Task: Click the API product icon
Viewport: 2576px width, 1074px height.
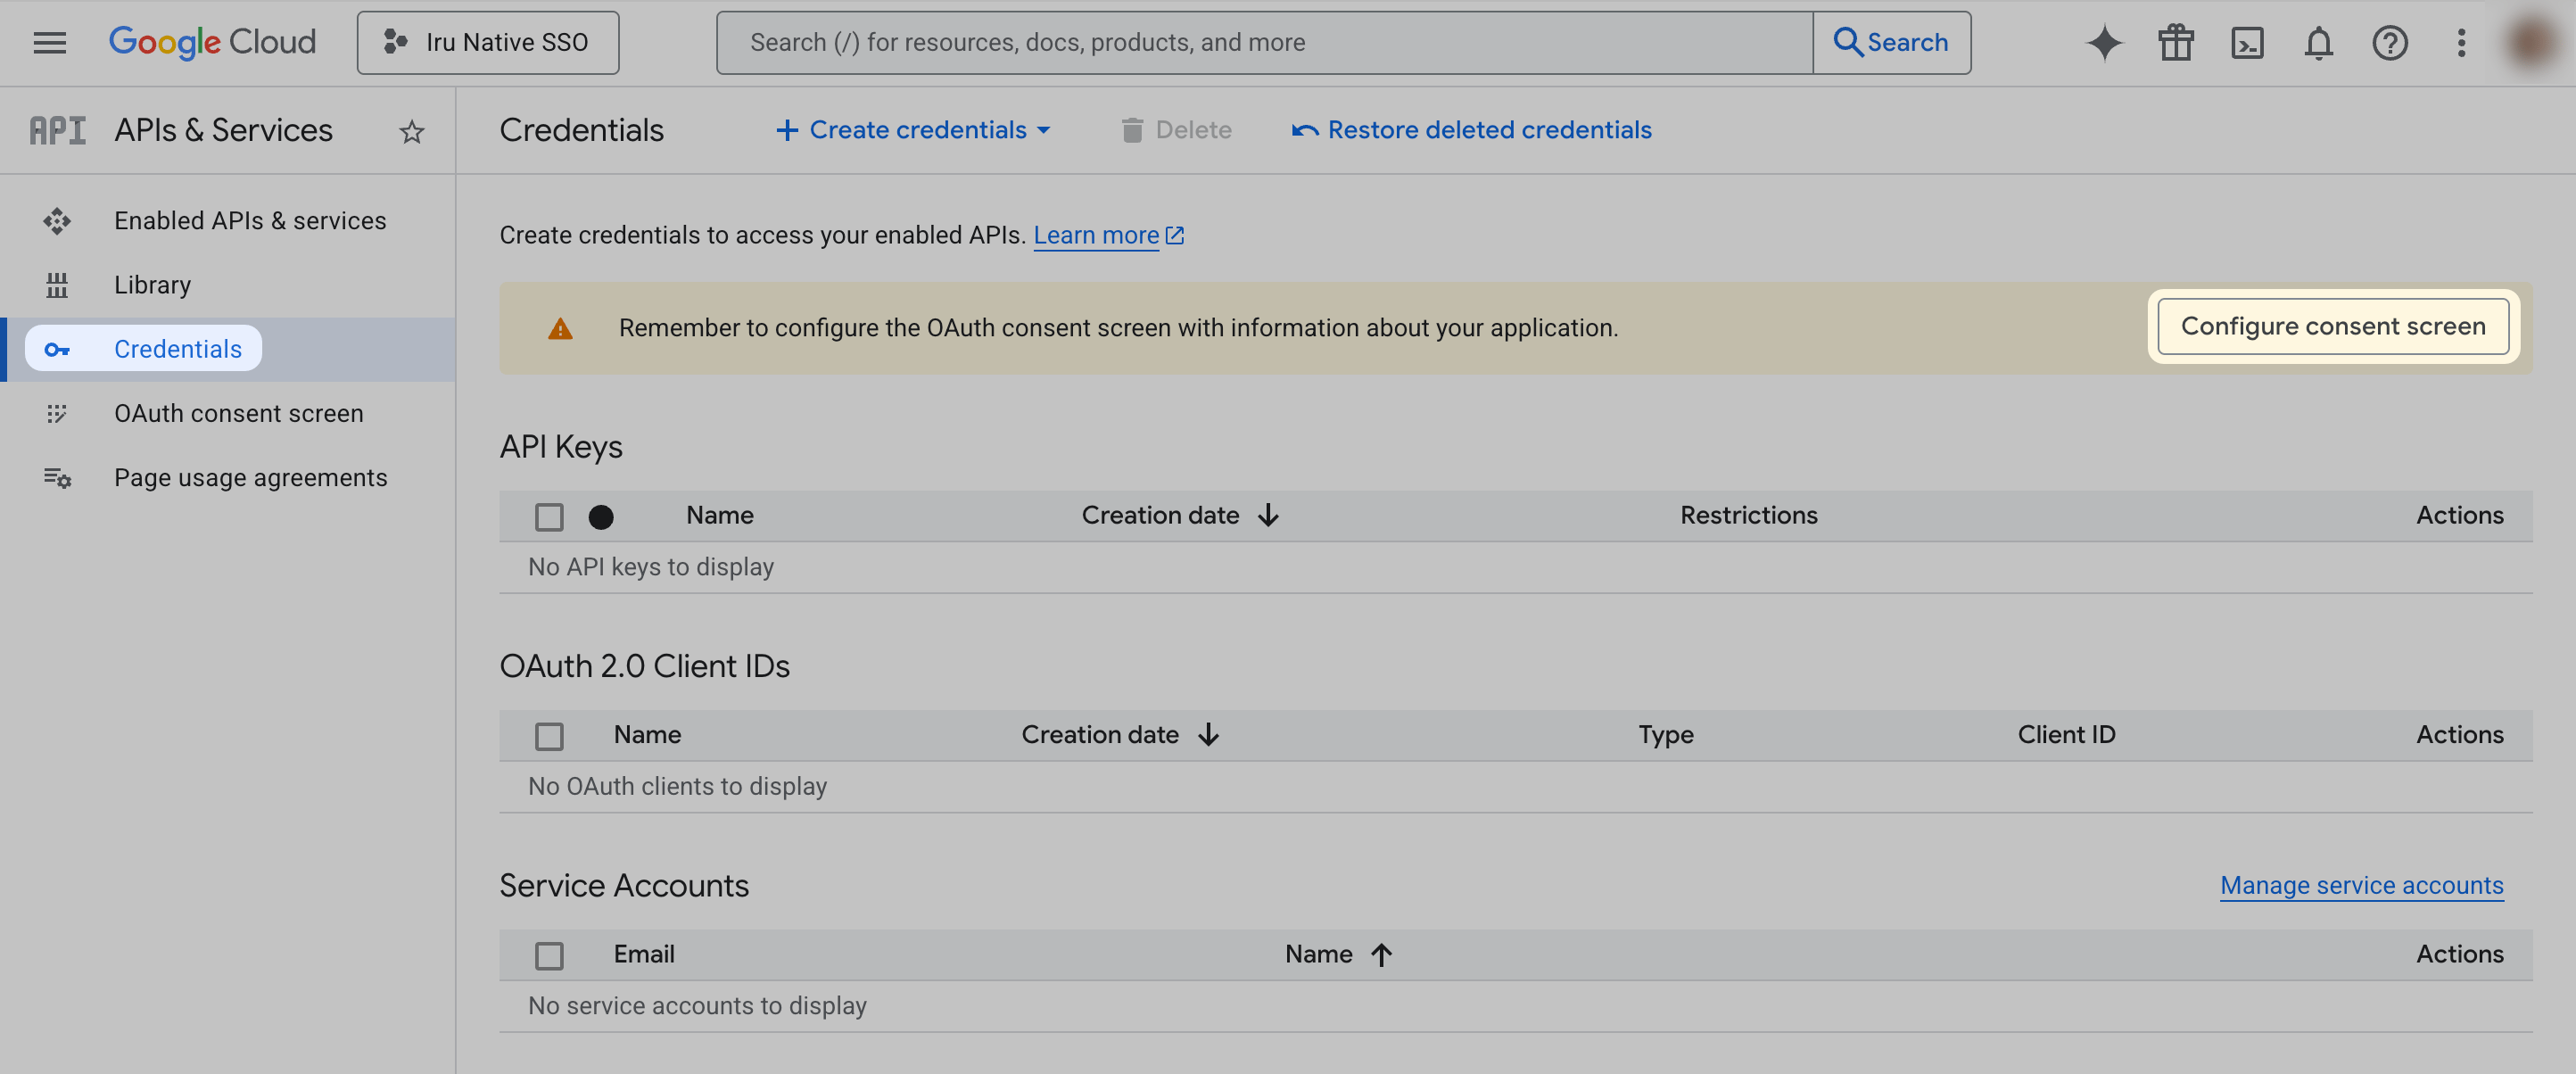Action: click(x=57, y=131)
